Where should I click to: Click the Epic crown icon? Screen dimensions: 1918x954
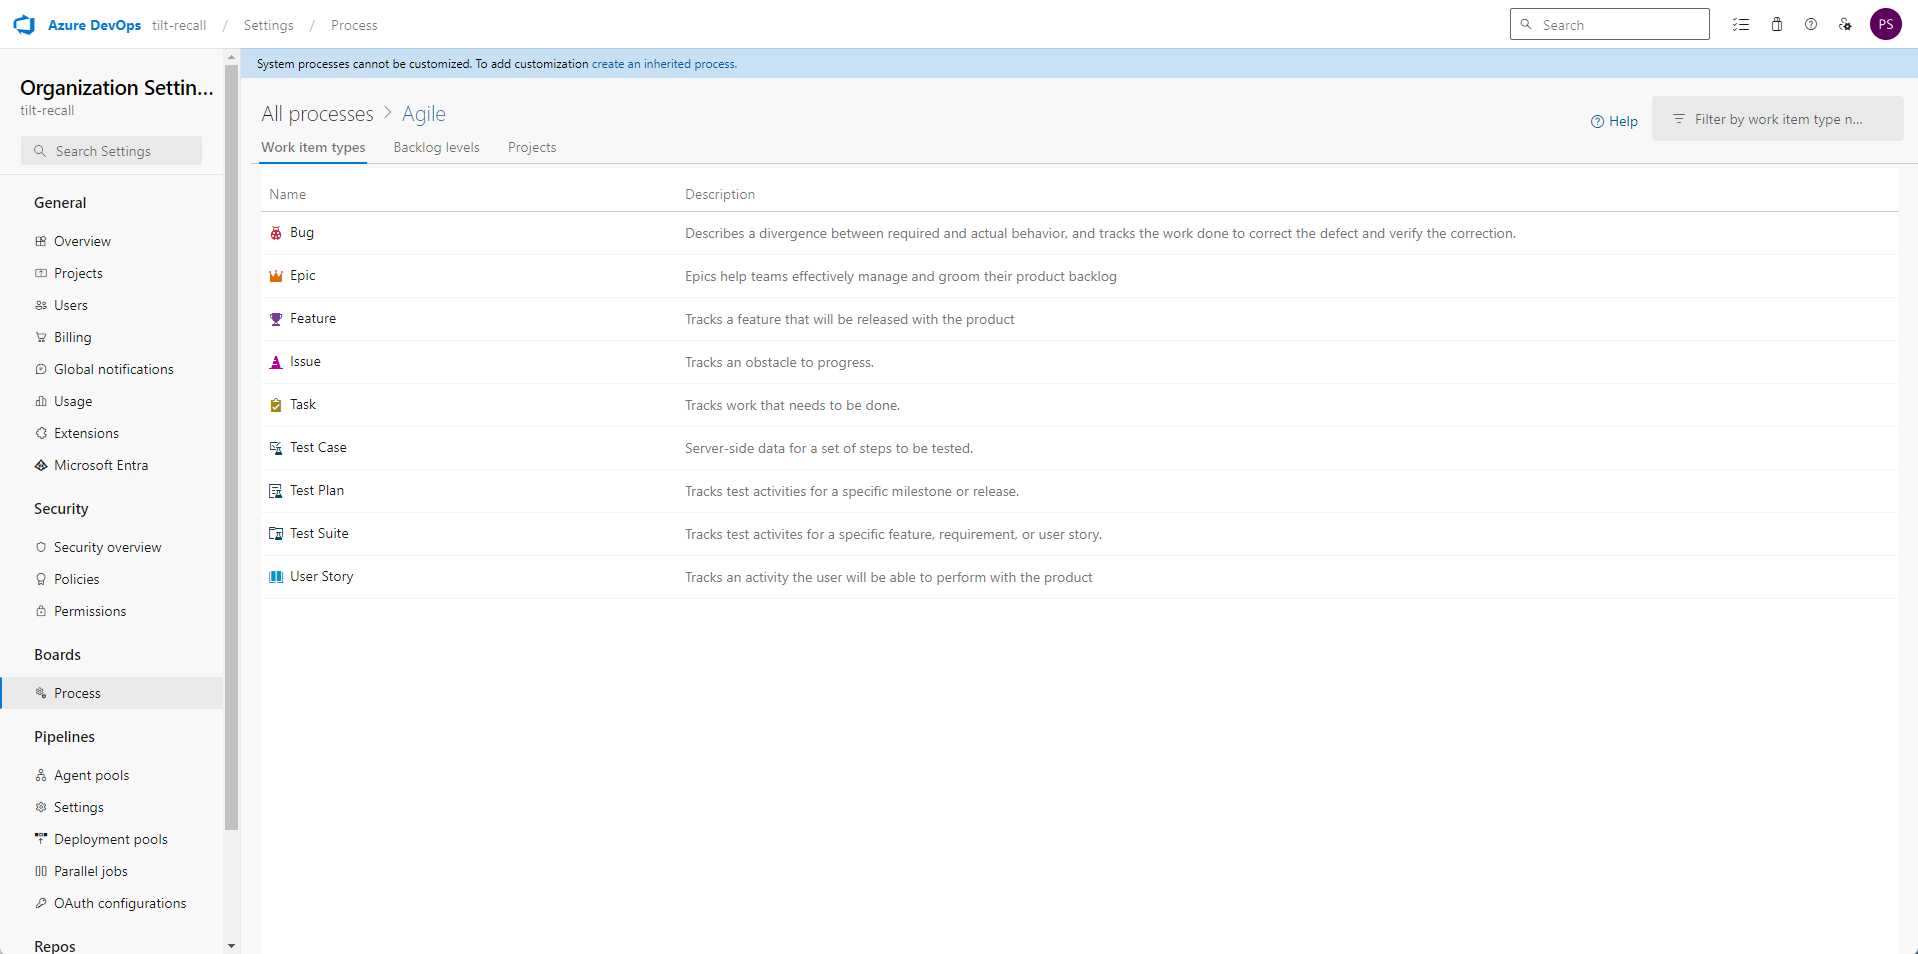tap(276, 275)
